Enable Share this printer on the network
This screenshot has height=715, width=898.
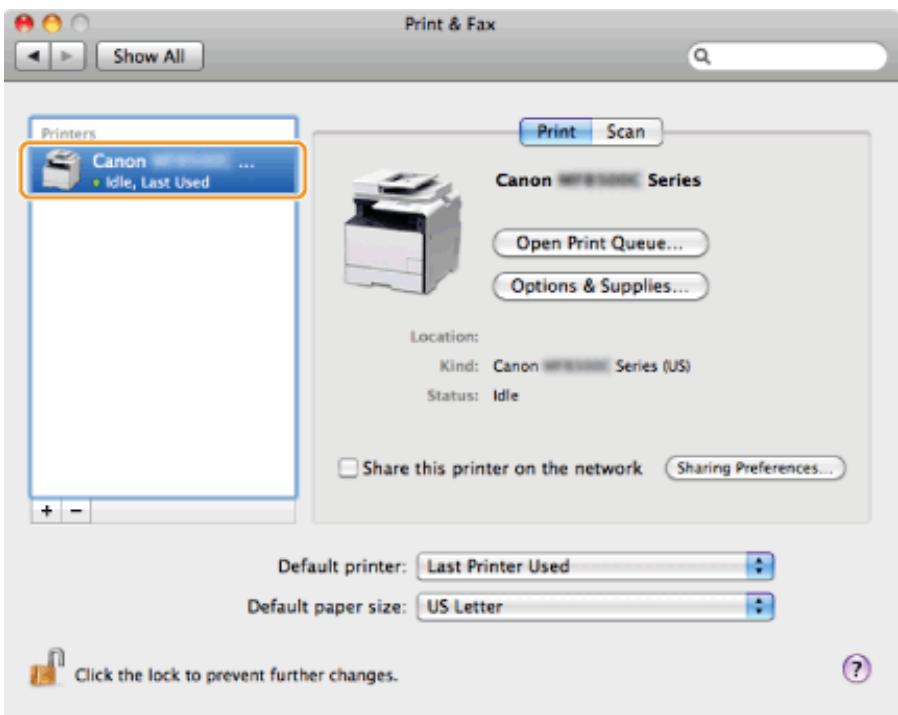coord(348,468)
